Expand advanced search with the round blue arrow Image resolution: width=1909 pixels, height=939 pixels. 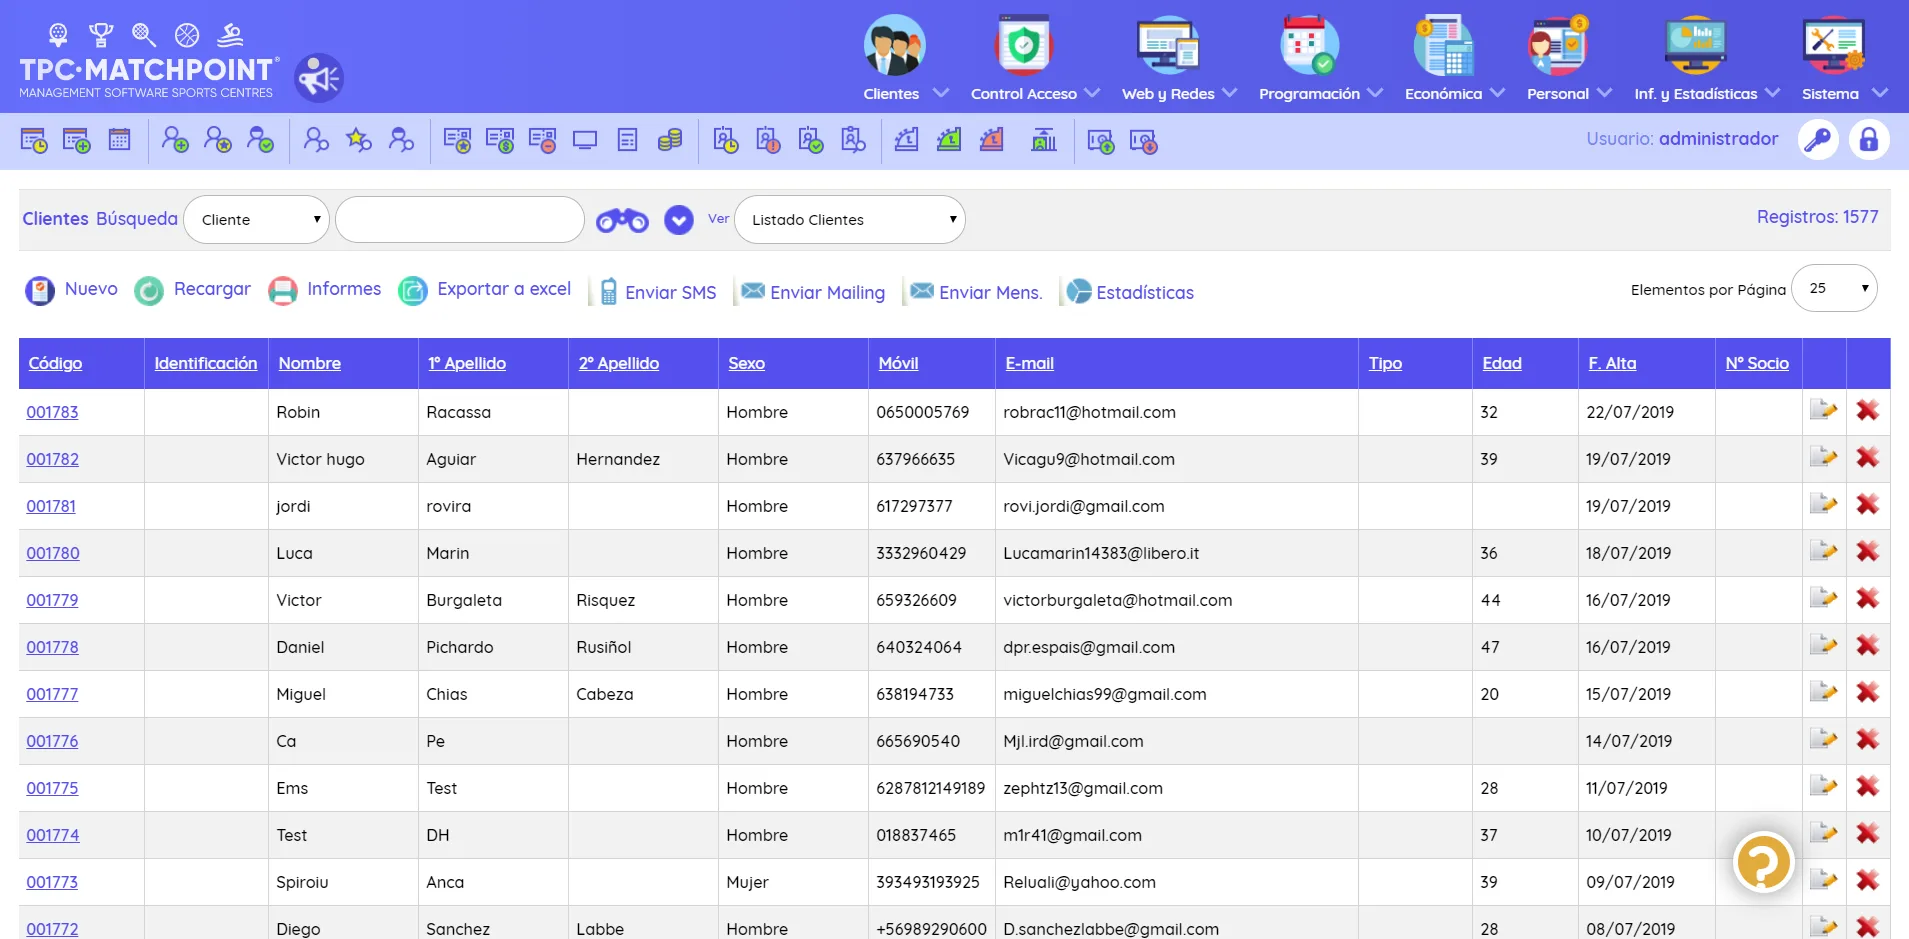point(679,220)
